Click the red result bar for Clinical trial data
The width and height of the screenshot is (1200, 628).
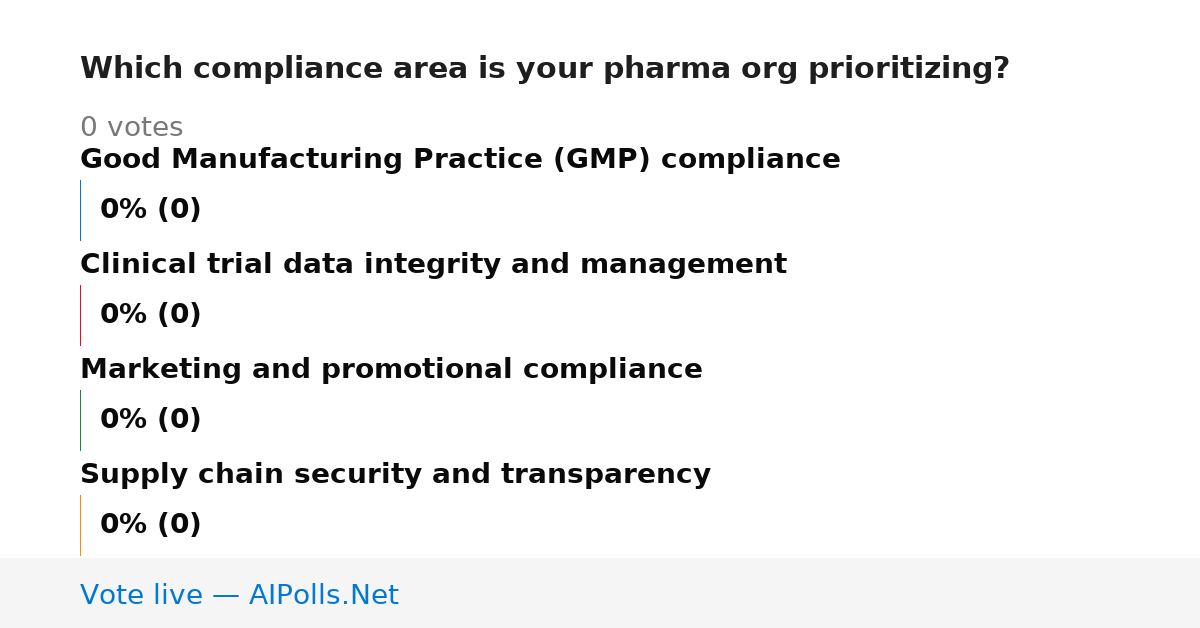coord(80,315)
